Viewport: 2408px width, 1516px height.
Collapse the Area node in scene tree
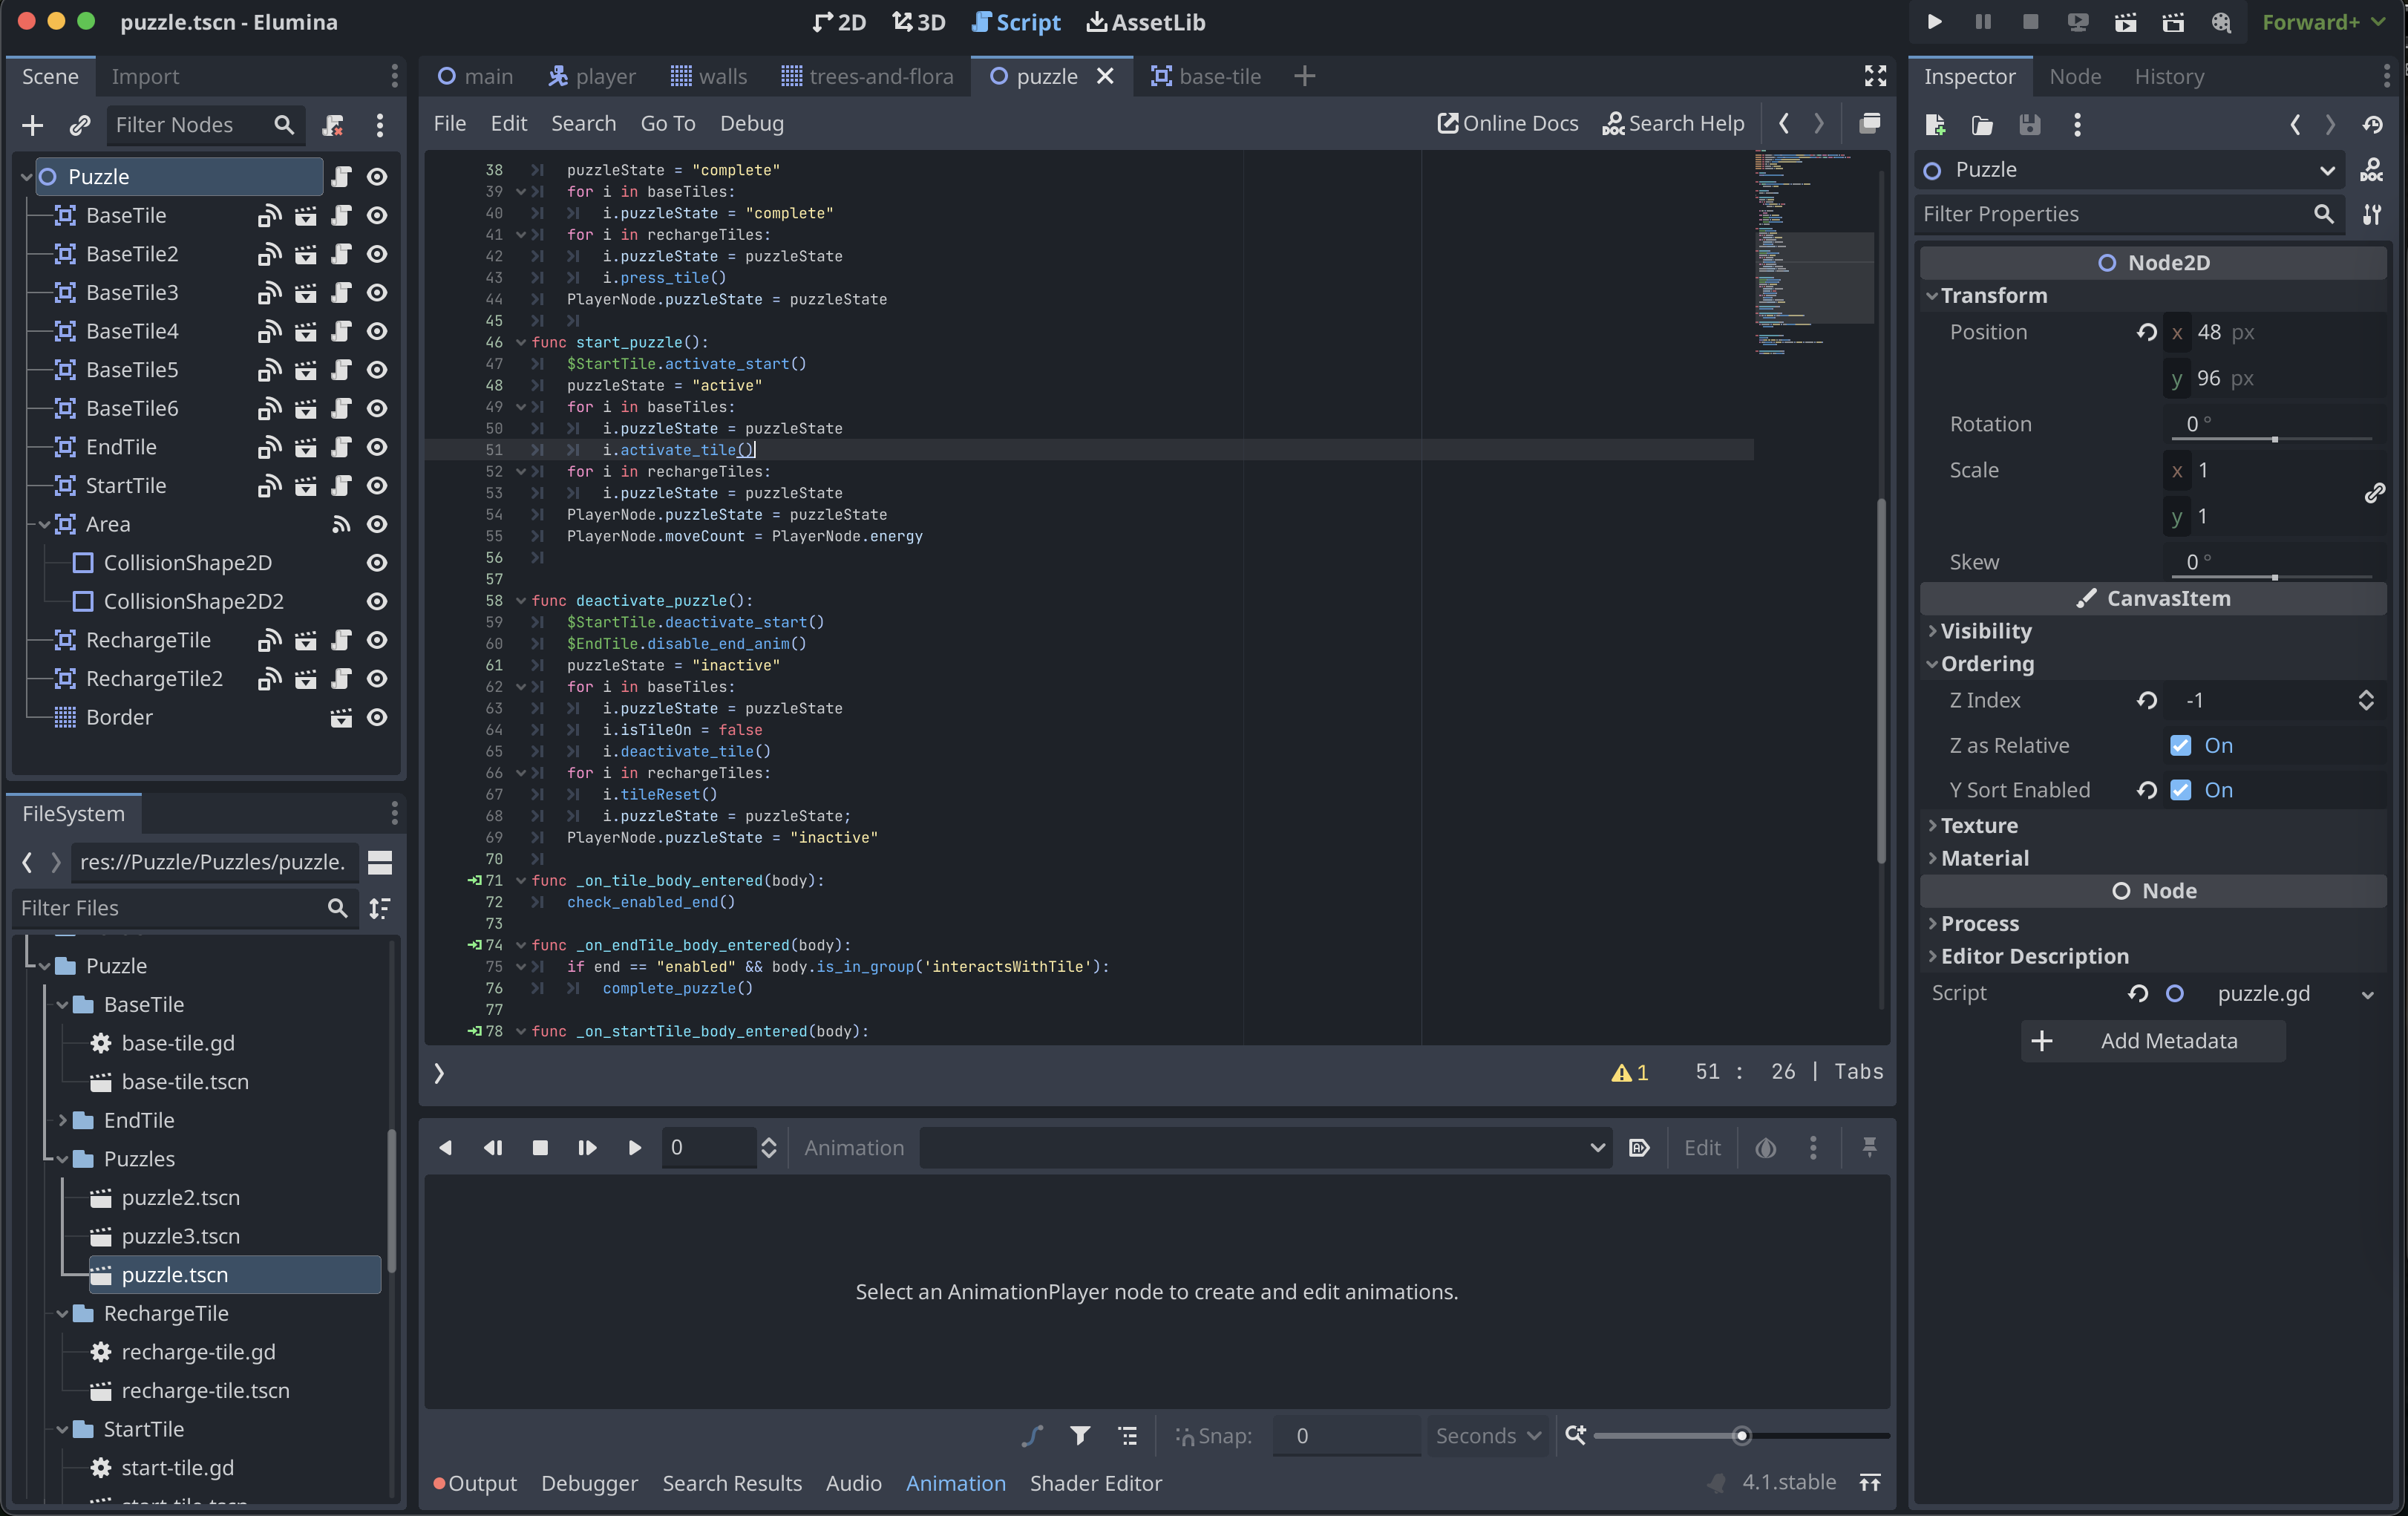click(44, 524)
